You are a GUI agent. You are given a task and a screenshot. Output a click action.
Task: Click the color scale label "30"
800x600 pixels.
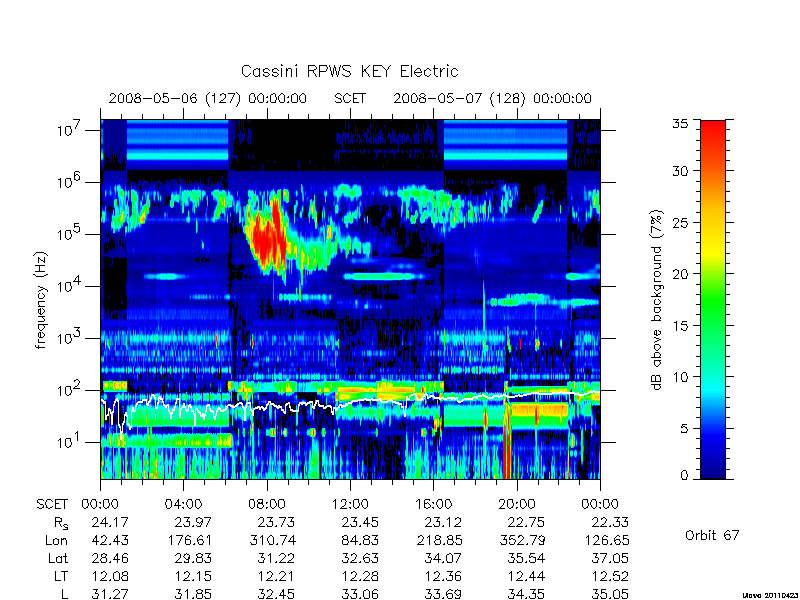click(x=680, y=170)
